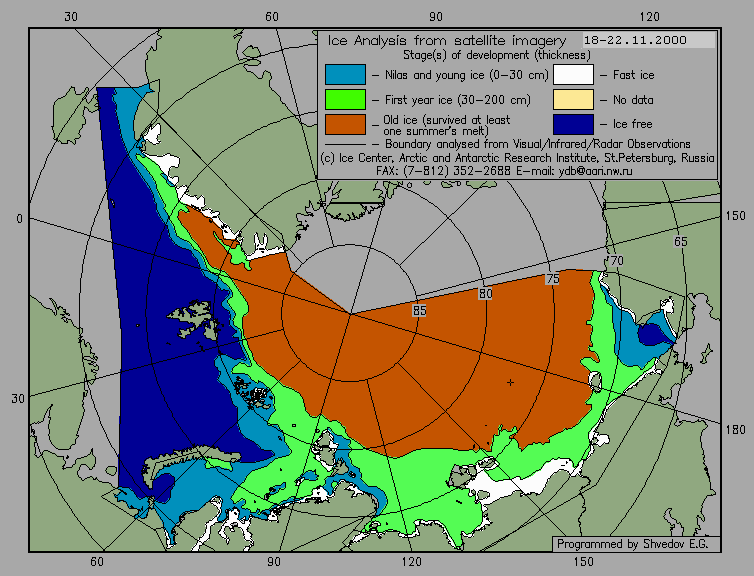Click the 80 latitude label
The image size is (754, 576).
pos(485,293)
